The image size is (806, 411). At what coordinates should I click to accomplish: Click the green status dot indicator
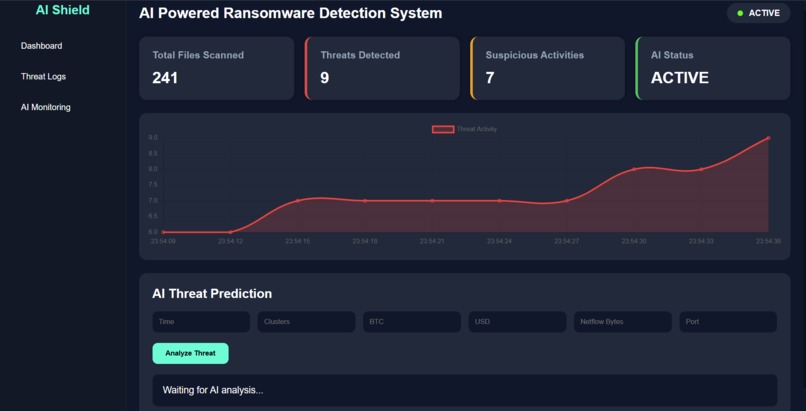pos(740,13)
